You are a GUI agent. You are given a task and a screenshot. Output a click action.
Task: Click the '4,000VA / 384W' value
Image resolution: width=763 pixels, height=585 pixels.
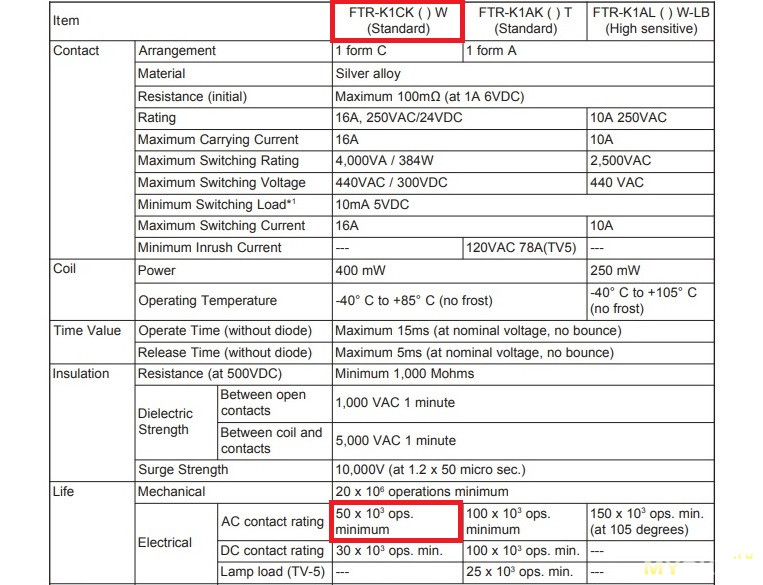coord(459,161)
